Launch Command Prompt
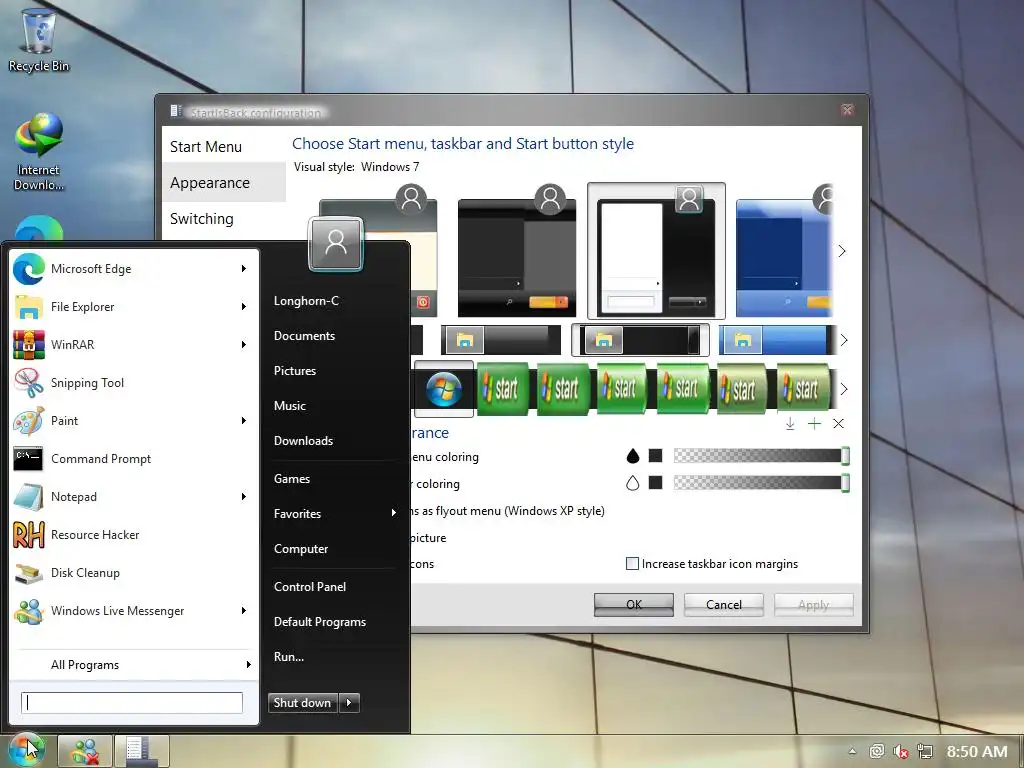 point(135,458)
